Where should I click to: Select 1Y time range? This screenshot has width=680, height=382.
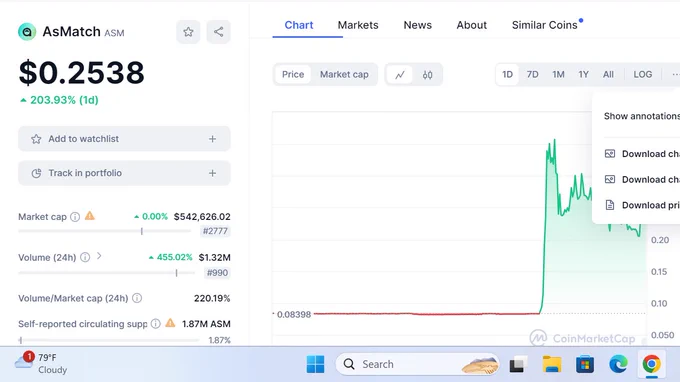click(x=584, y=75)
